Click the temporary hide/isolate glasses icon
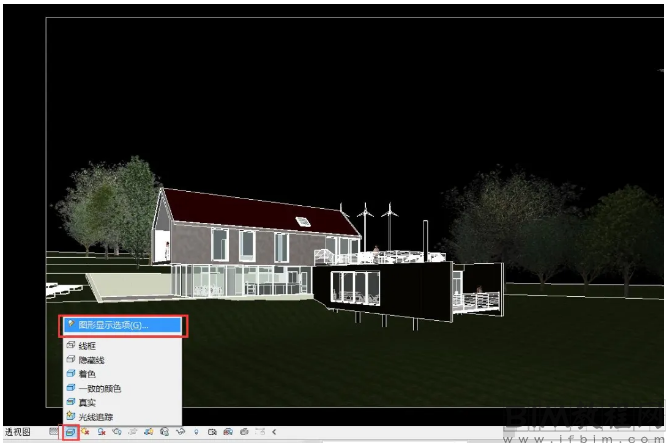Screen dimensions: 671x448 point(180,432)
